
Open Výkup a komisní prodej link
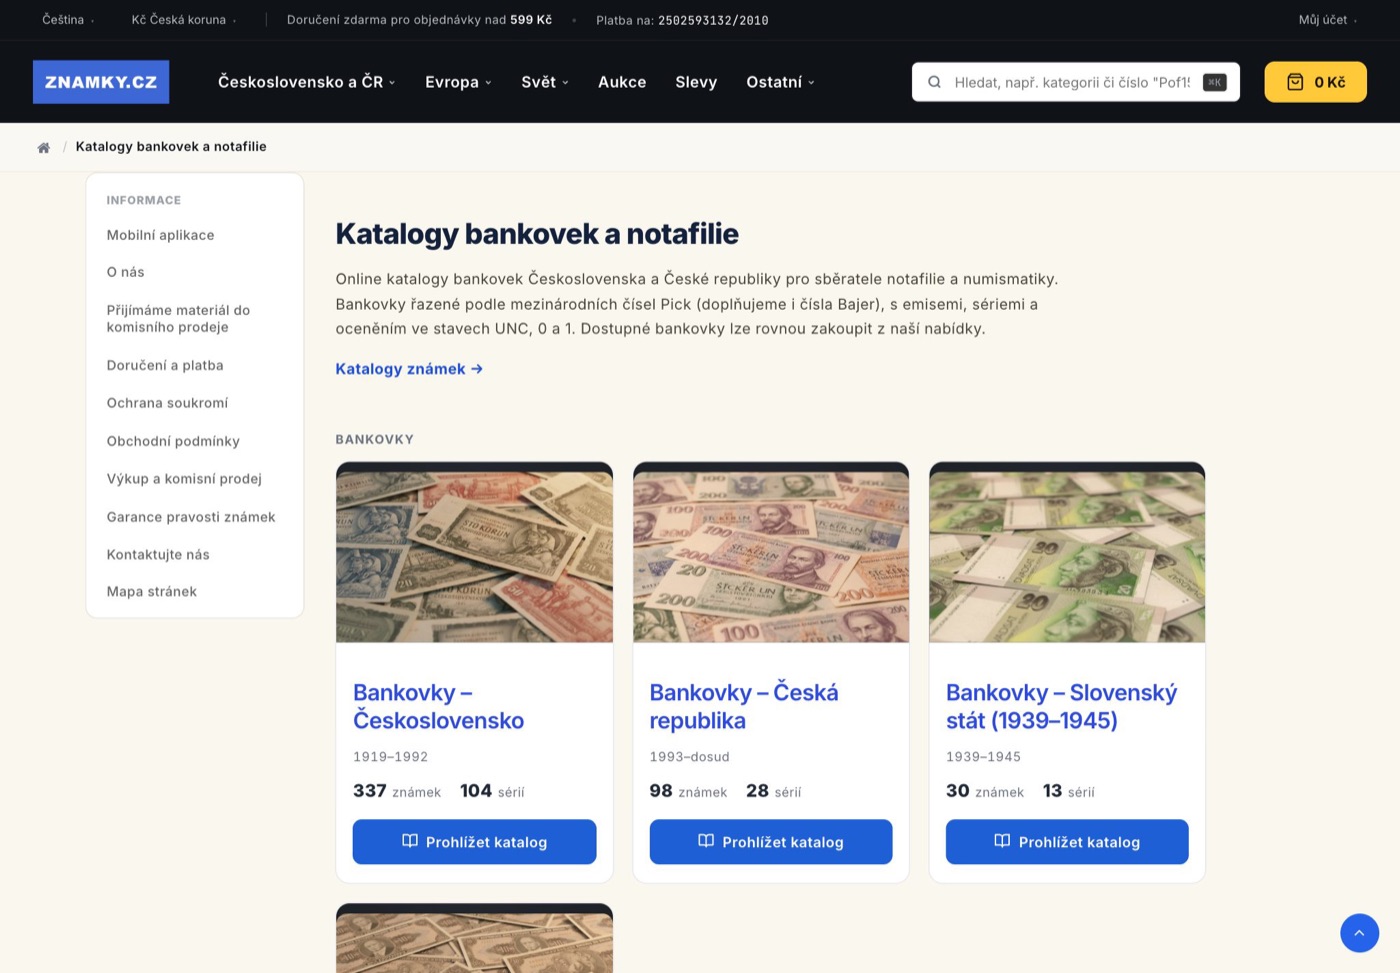pos(184,479)
